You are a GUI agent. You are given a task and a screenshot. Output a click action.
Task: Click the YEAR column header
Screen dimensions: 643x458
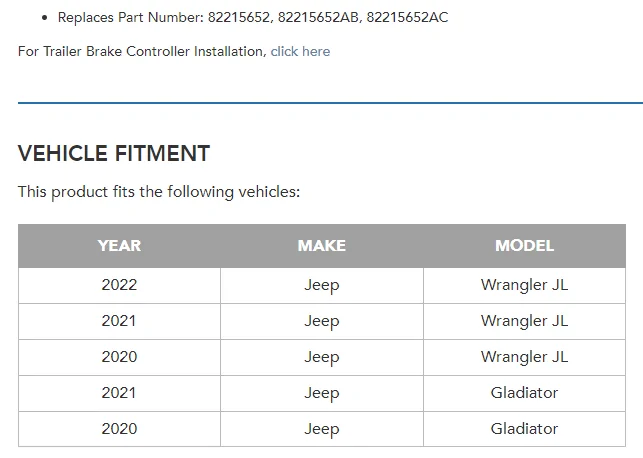(119, 246)
